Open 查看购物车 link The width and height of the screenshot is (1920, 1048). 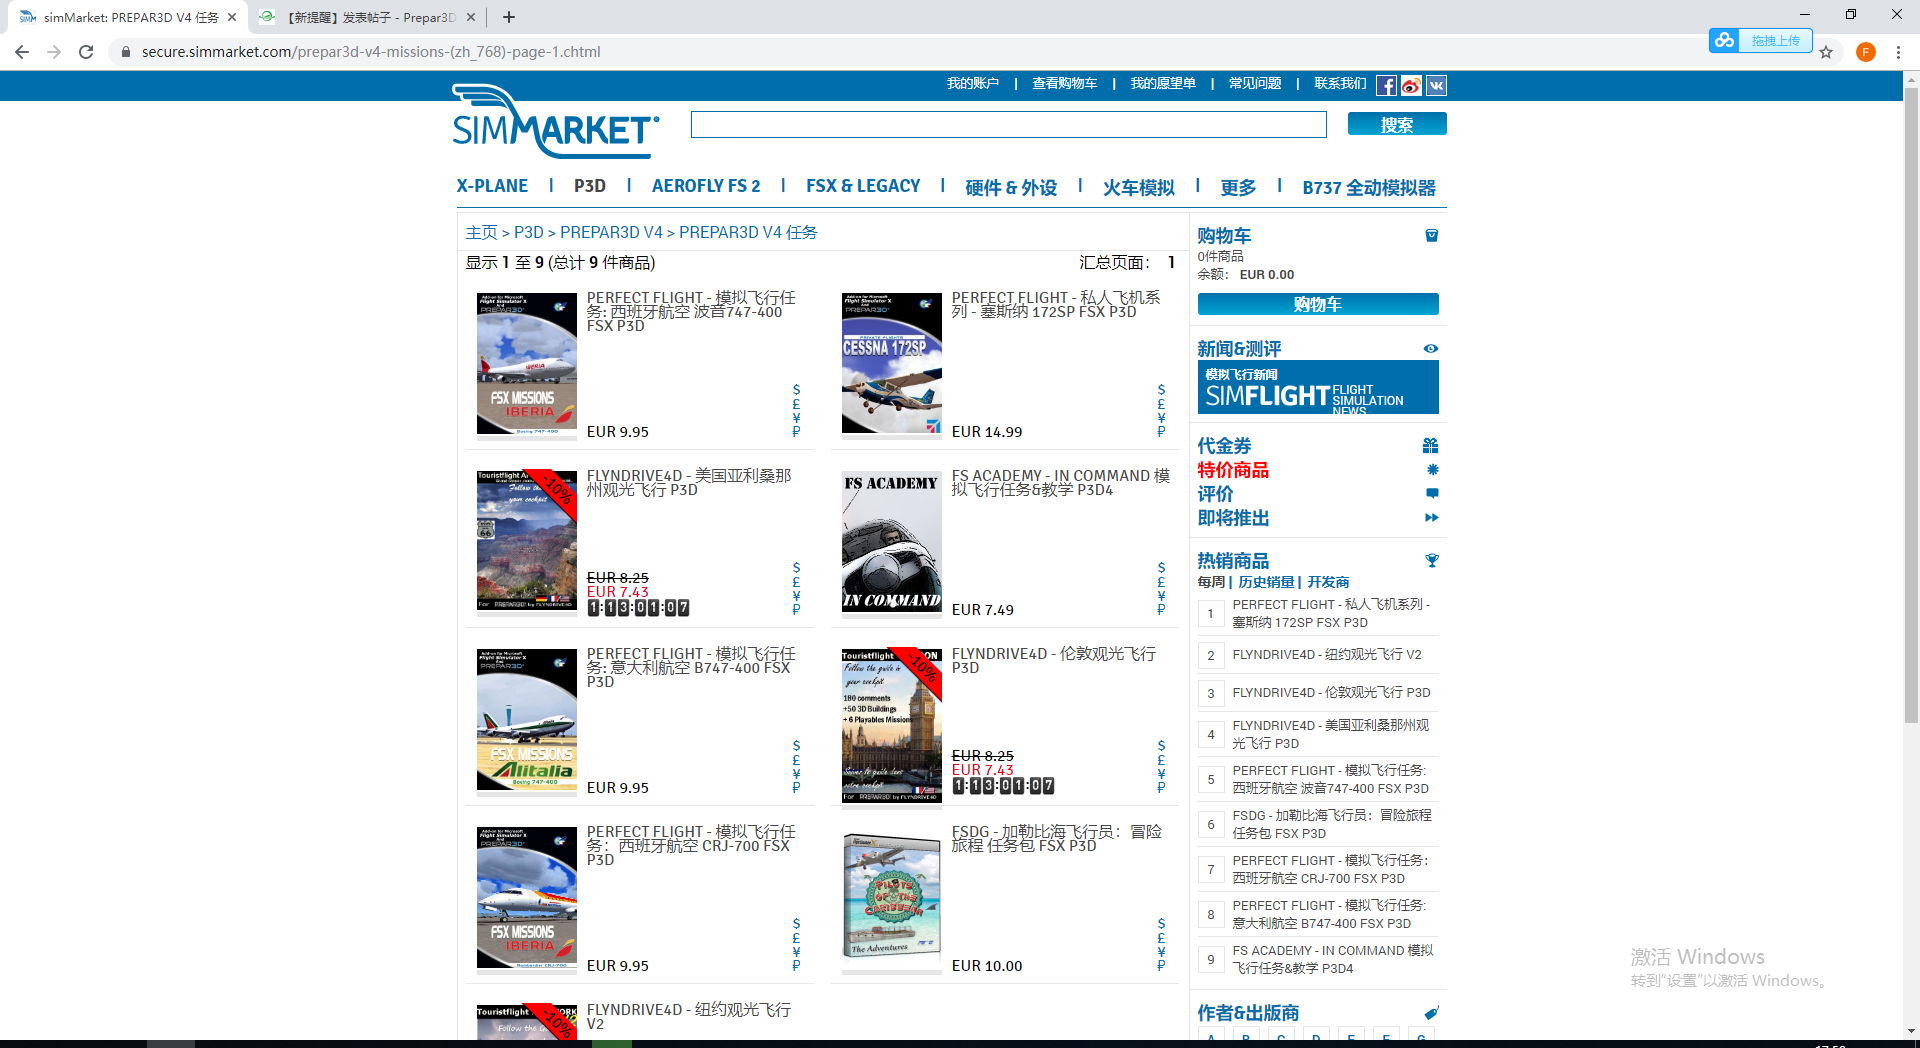1064,83
